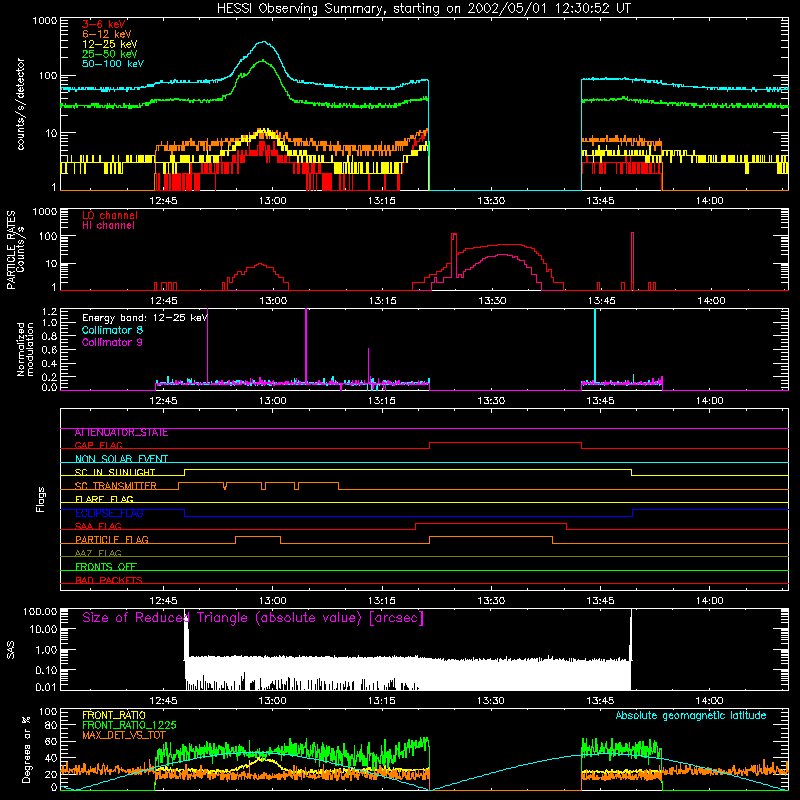Click the counts/s/detector axis label
800x800 pixels.
pos(21,104)
